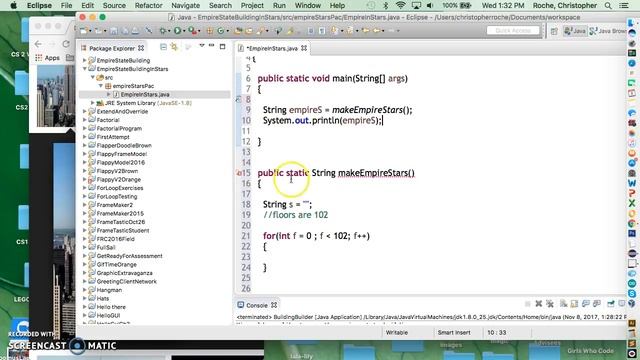This screenshot has width=640, height=360.
Task: Click Remove All Terminated Launches in Console
Action: pyautogui.click(x=550, y=304)
